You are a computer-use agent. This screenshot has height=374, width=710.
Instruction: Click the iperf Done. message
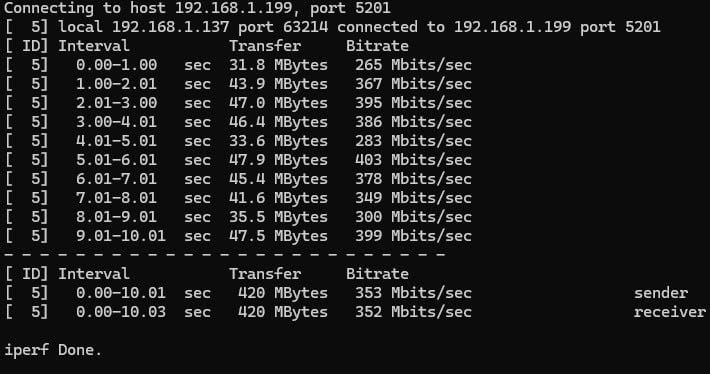click(53, 350)
